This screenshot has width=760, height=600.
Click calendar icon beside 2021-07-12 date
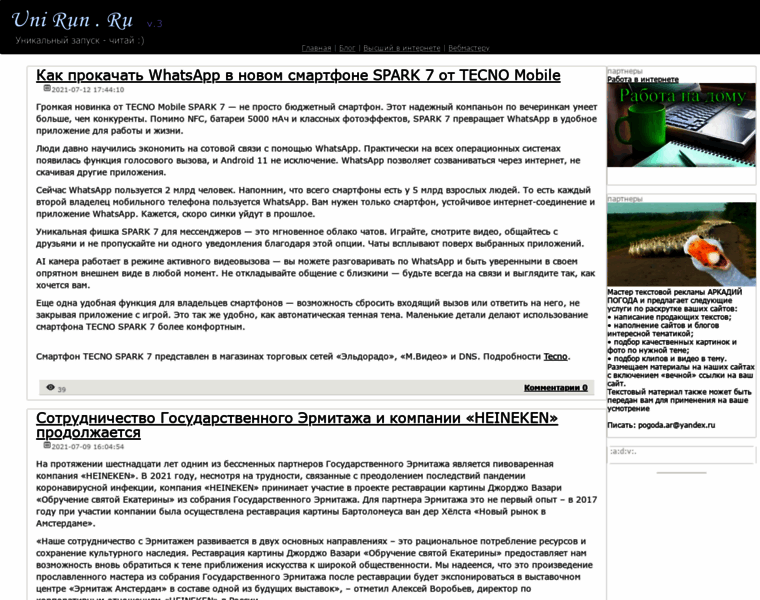(47, 88)
